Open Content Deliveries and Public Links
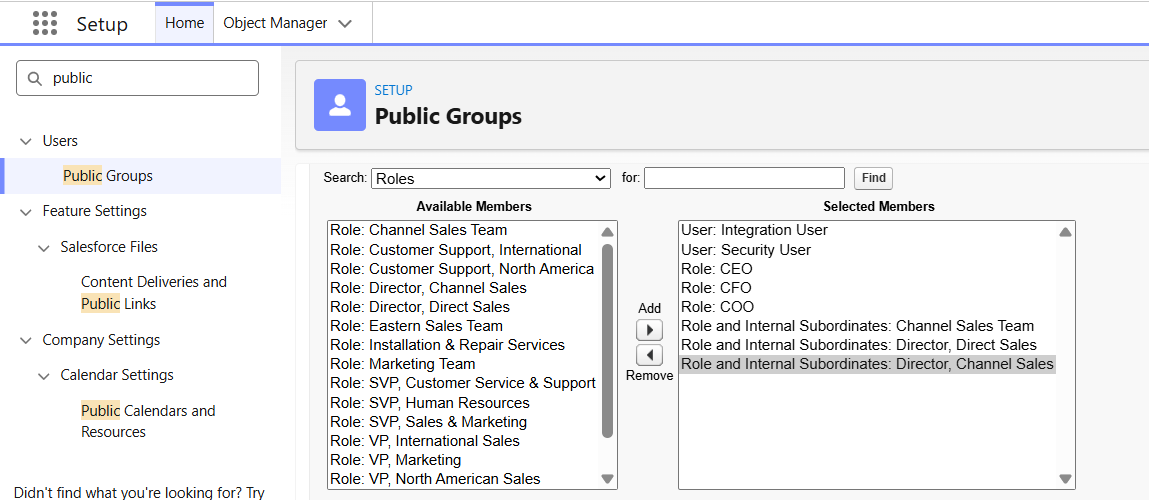This screenshot has width=1149, height=500. coord(154,293)
